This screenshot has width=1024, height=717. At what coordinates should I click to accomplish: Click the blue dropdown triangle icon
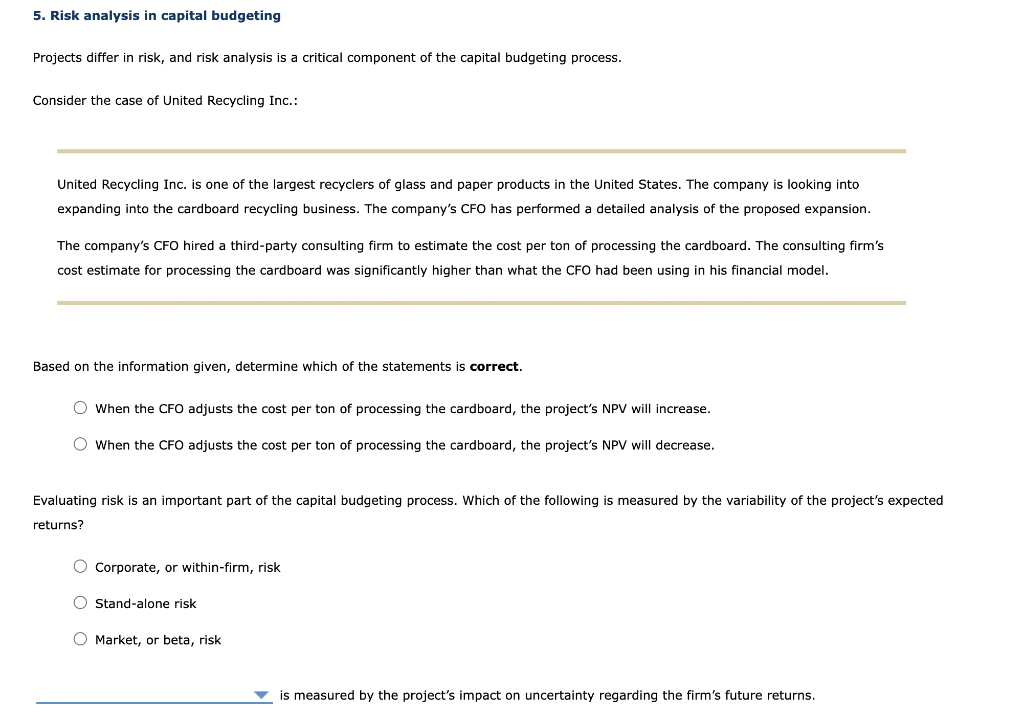click(261, 694)
